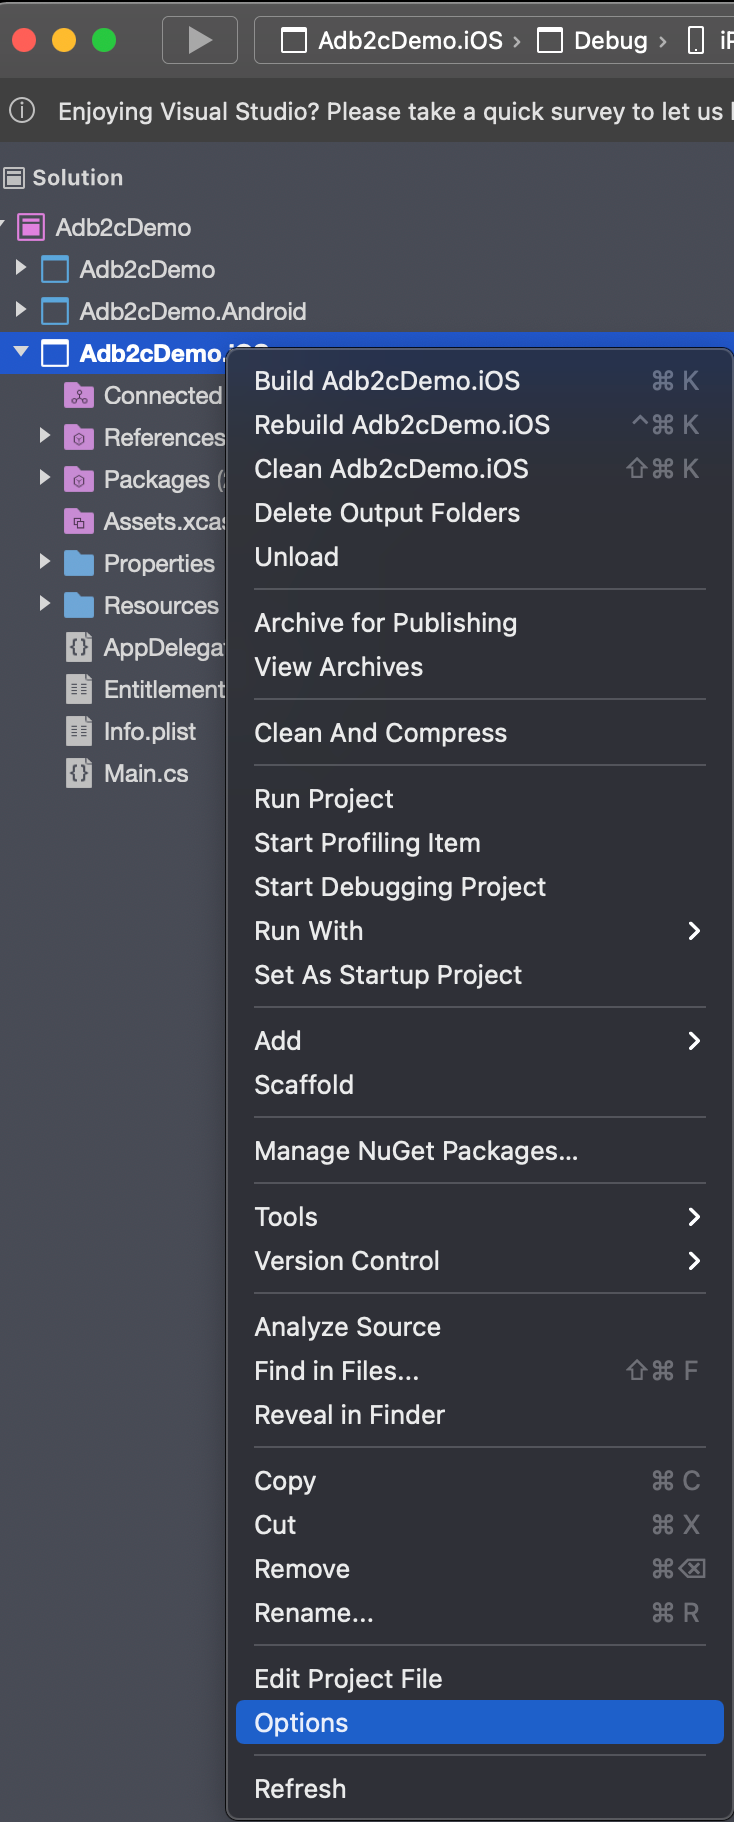Expand the Resources folder
The image size is (734, 1822).
coord(45,604)
